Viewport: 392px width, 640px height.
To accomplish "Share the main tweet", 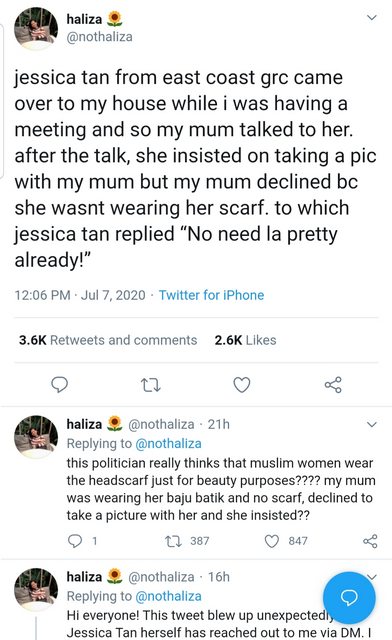I will (333, 384).
